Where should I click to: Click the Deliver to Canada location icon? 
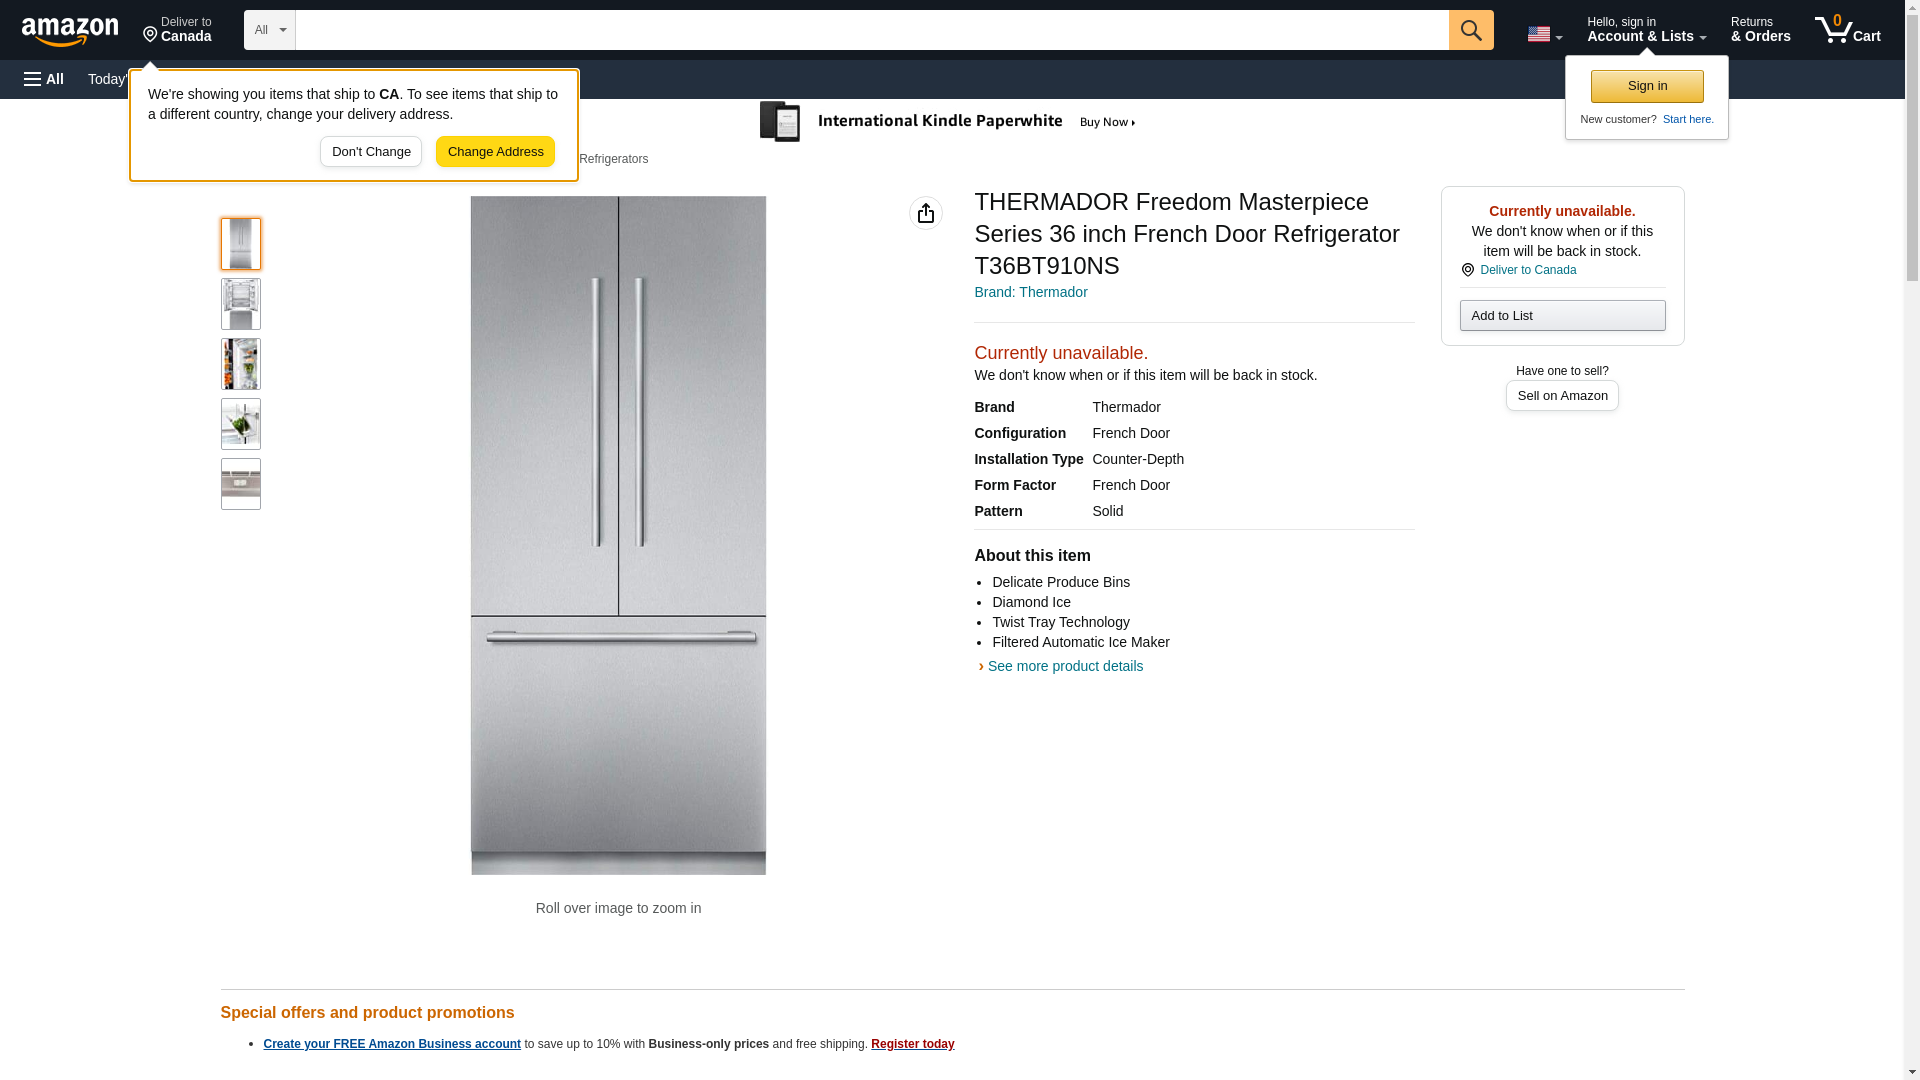(x=1468, y=270)
